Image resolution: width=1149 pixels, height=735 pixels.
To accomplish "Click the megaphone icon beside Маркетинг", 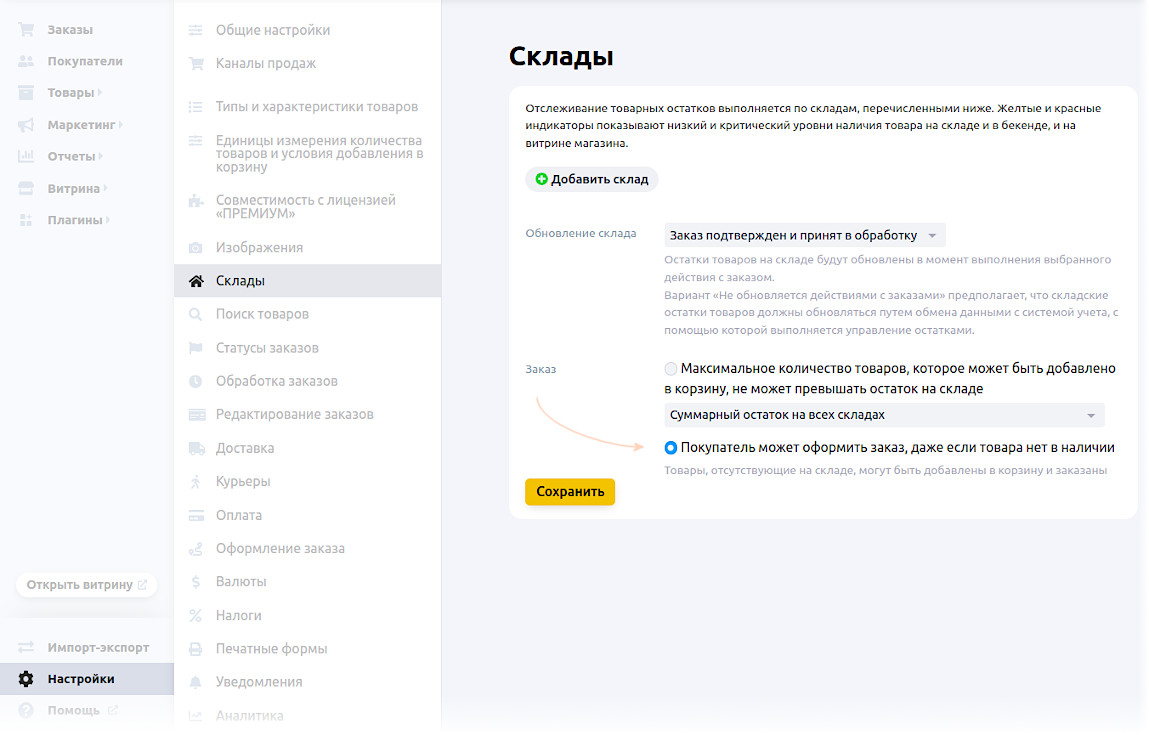I will click(x=26, y=125).
